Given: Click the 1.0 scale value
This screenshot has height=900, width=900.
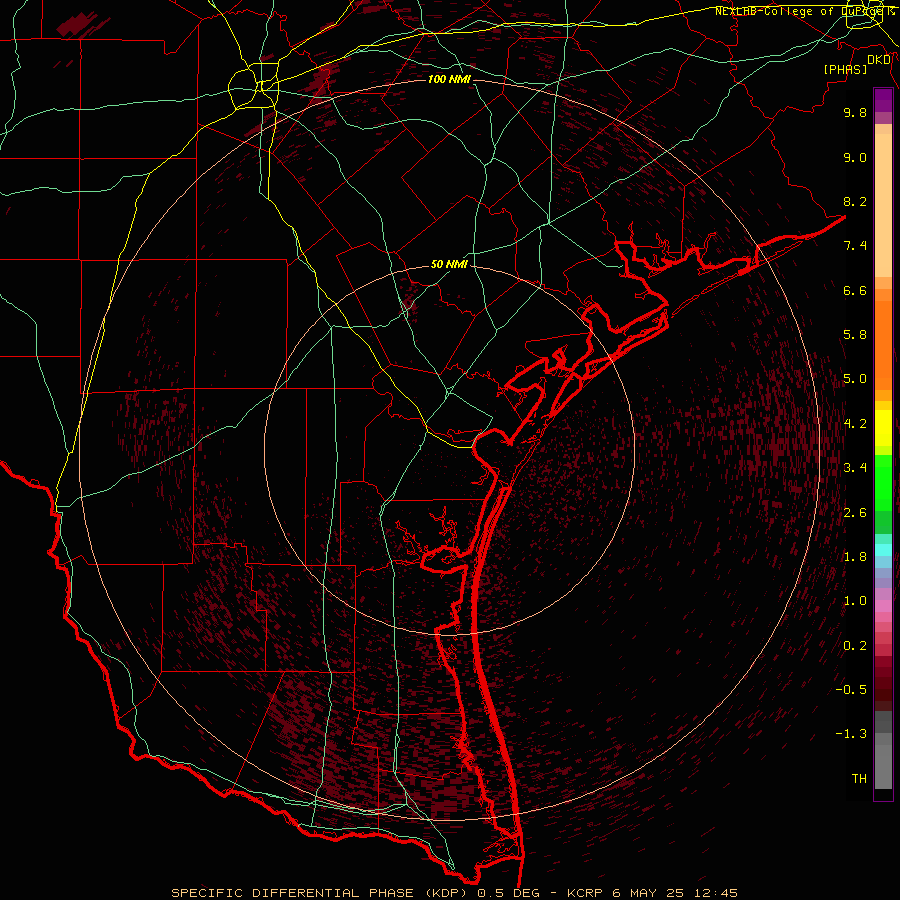Looking at the screenshot, I should (x=855, y=601).
